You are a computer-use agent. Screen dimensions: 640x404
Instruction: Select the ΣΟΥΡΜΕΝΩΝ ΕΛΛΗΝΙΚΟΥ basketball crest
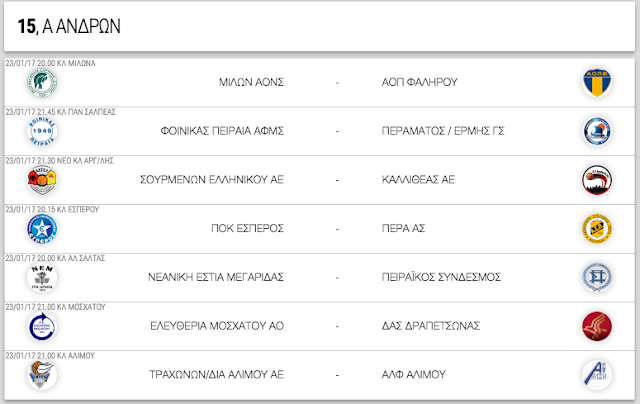pos(42,180)
